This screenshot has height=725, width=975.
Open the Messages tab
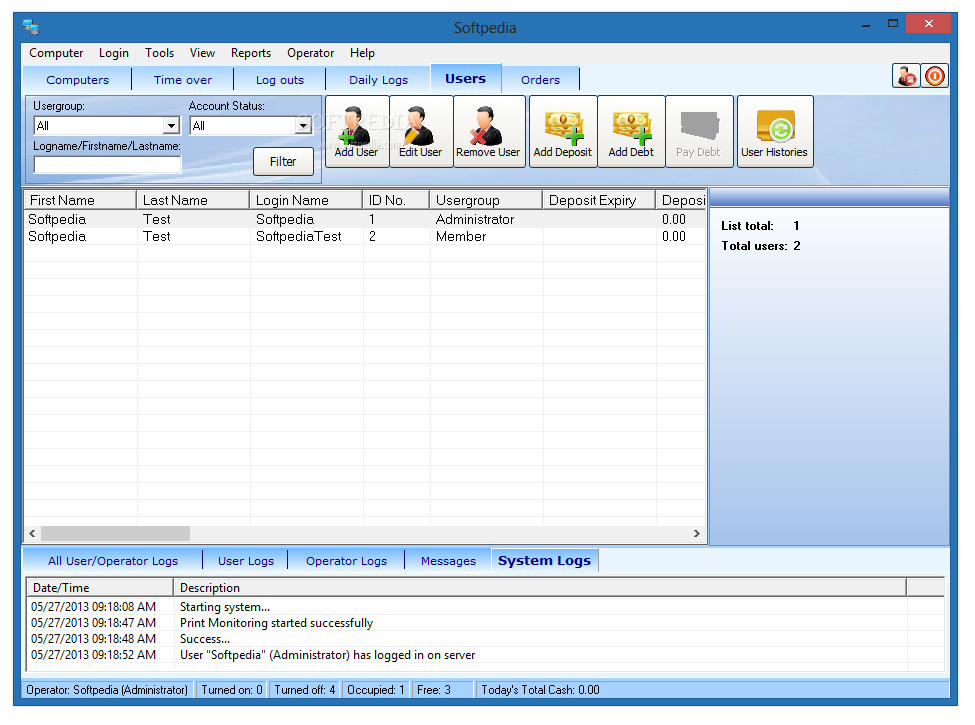pos(448,561)
